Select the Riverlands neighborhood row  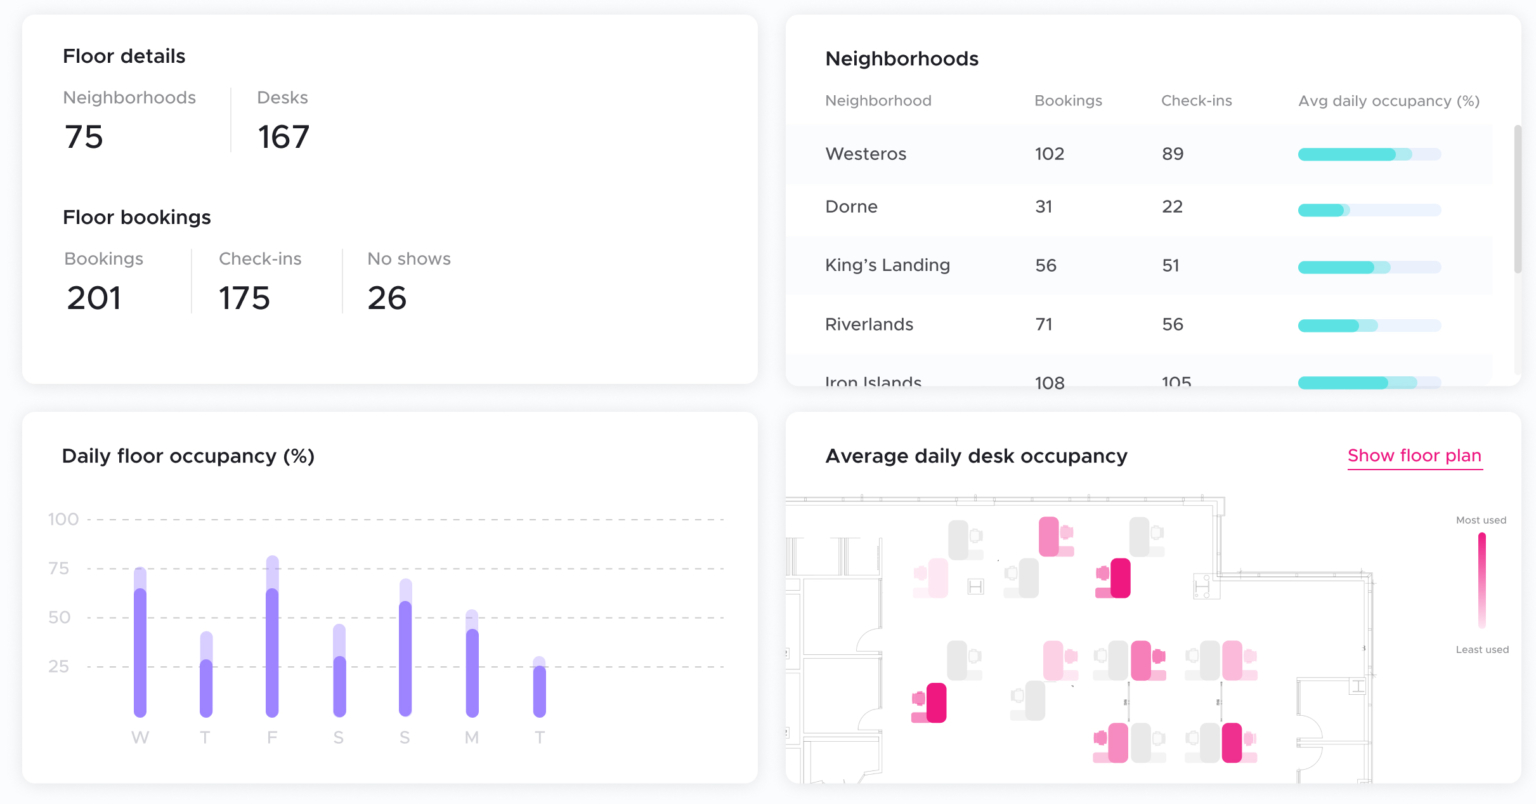(x=1139, y=324)
